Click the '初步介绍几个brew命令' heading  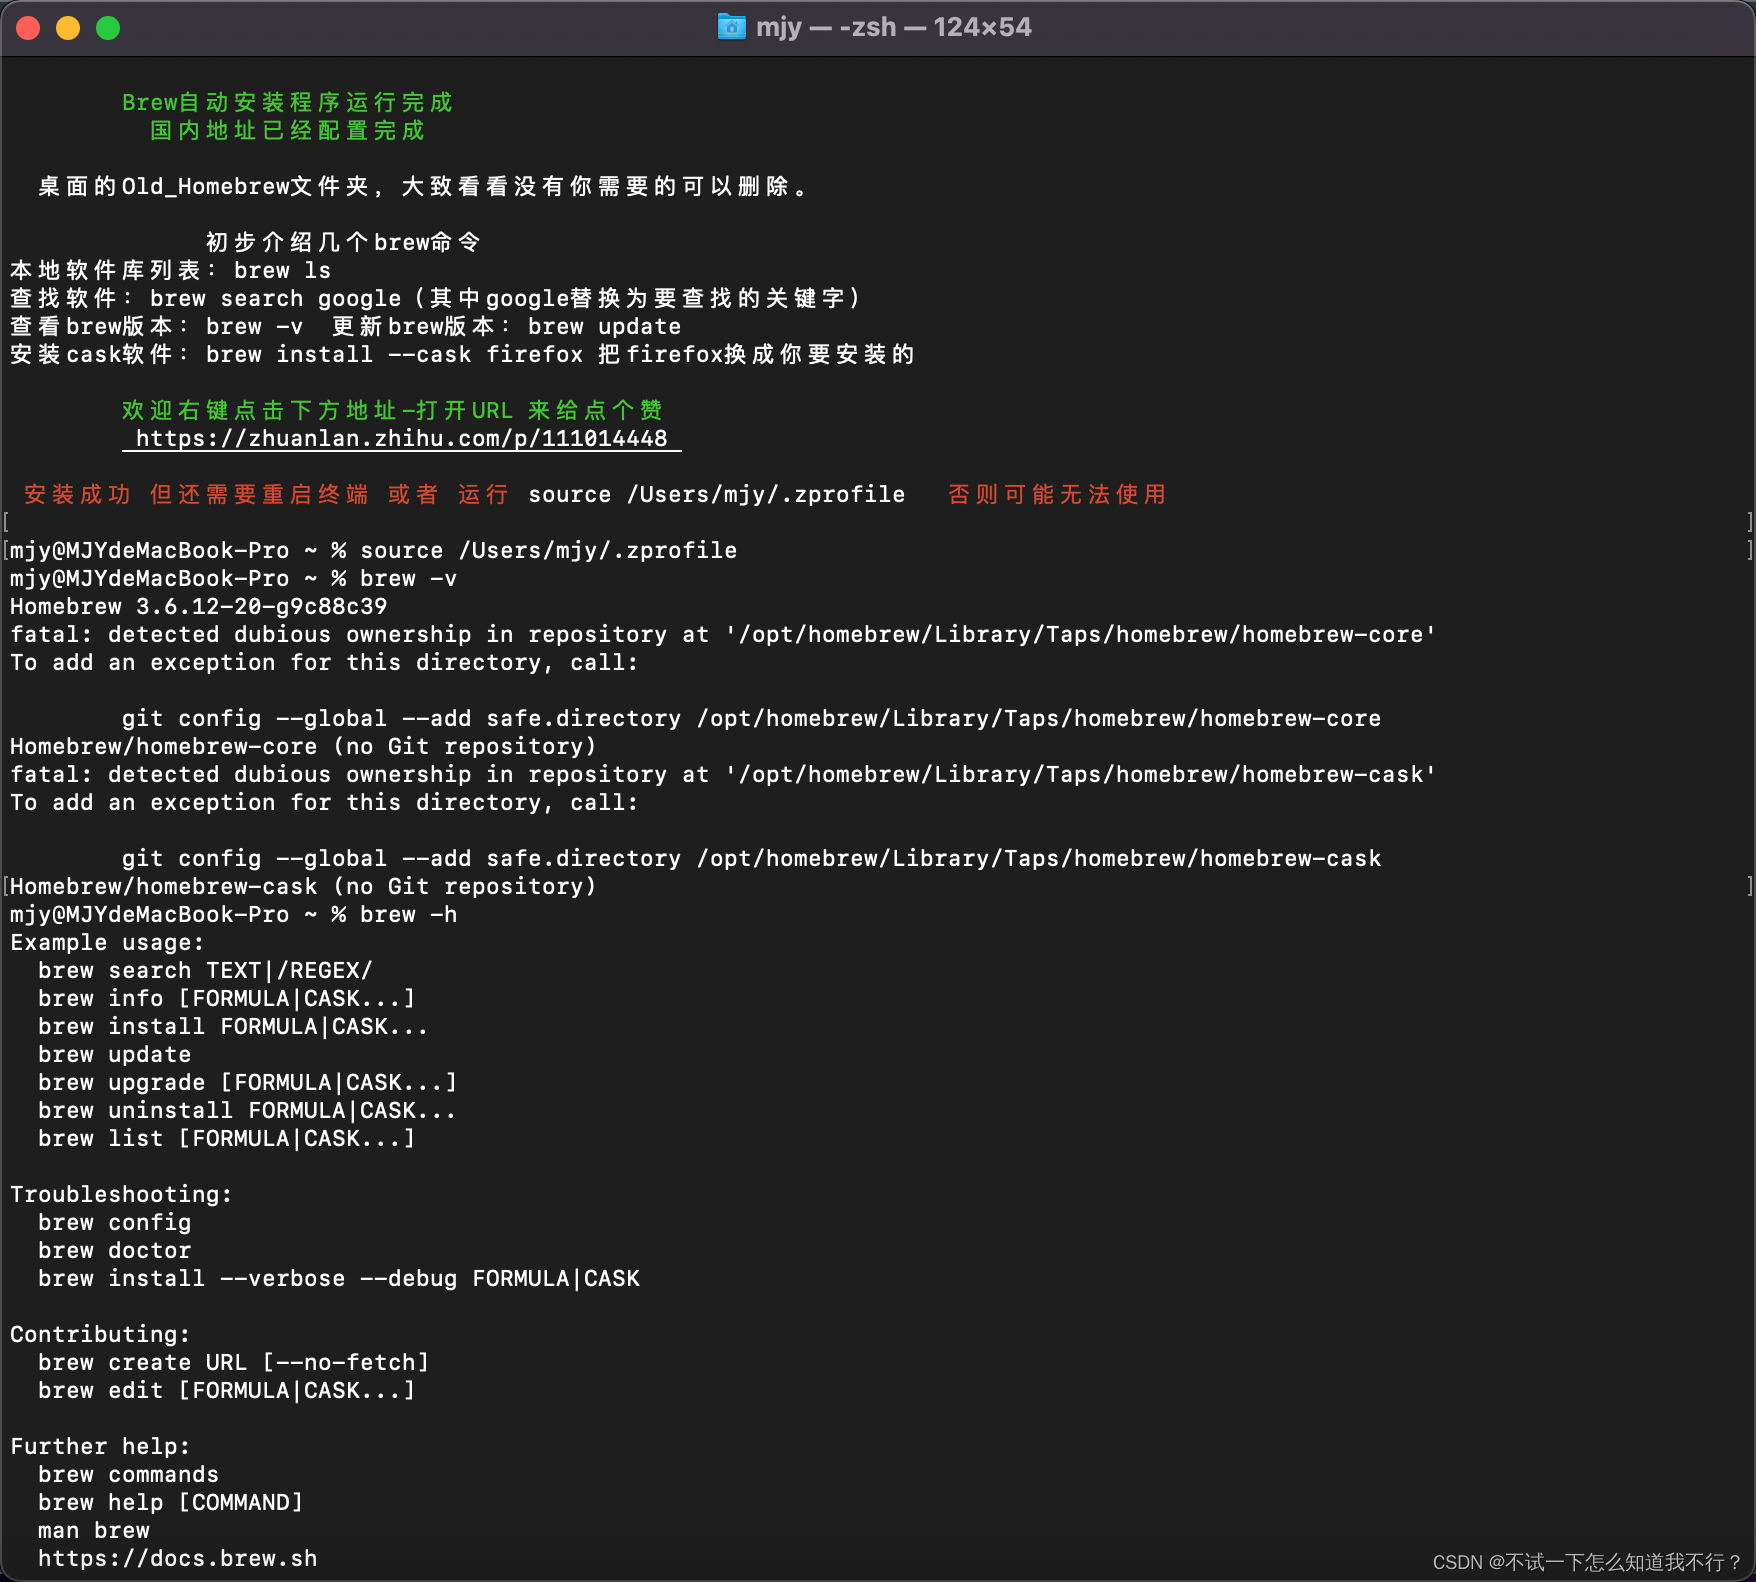coord(343,243)
